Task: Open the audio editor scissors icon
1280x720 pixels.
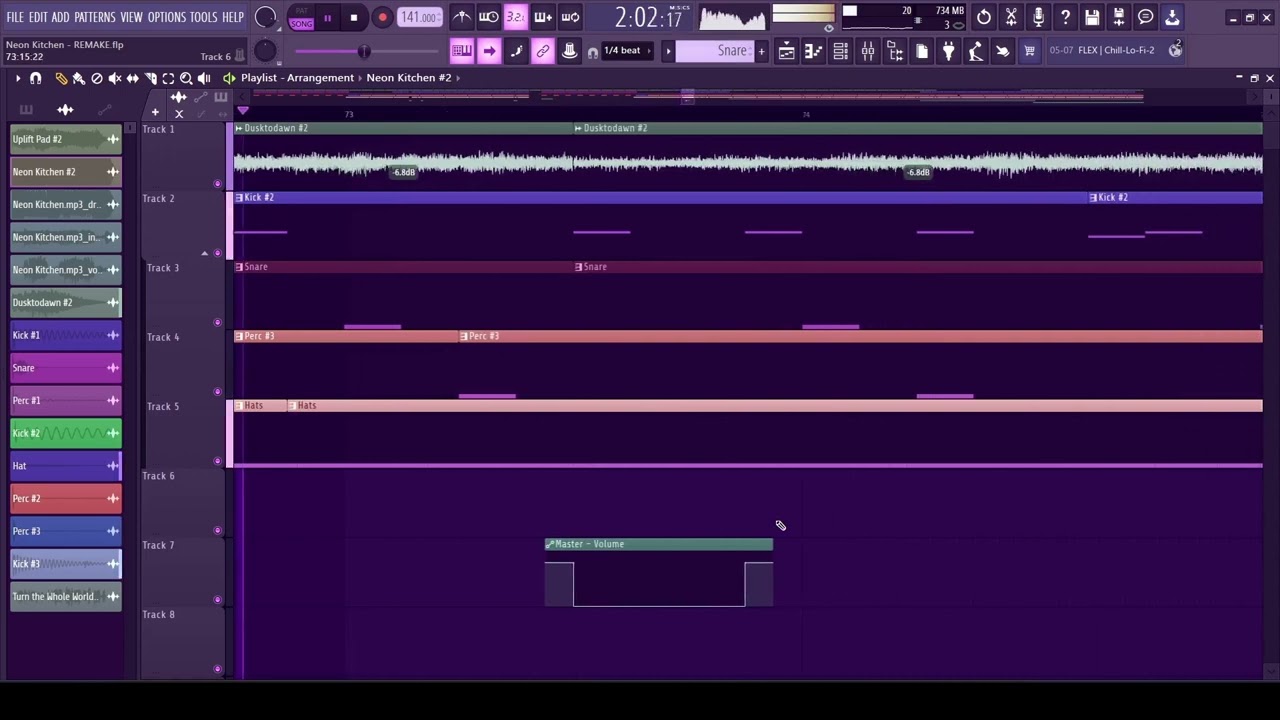Action: (1011, 17)
